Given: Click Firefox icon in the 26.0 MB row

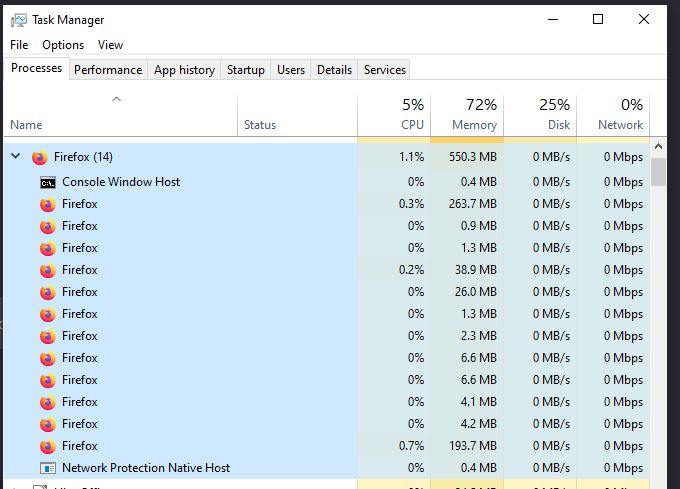Looking at the screenshot, I should [x=48, y=293].
